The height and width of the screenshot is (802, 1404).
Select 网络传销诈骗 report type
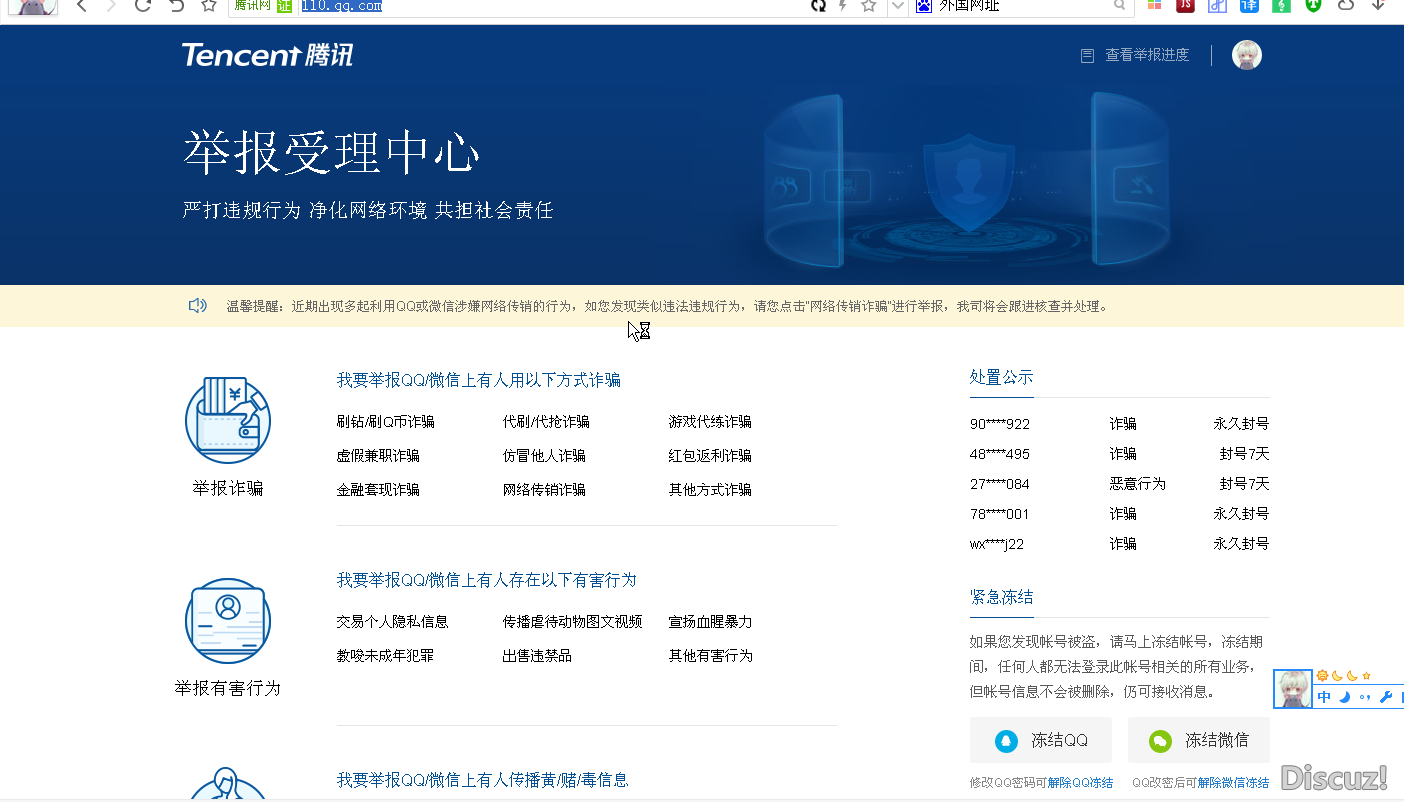(x=544, y=490)
